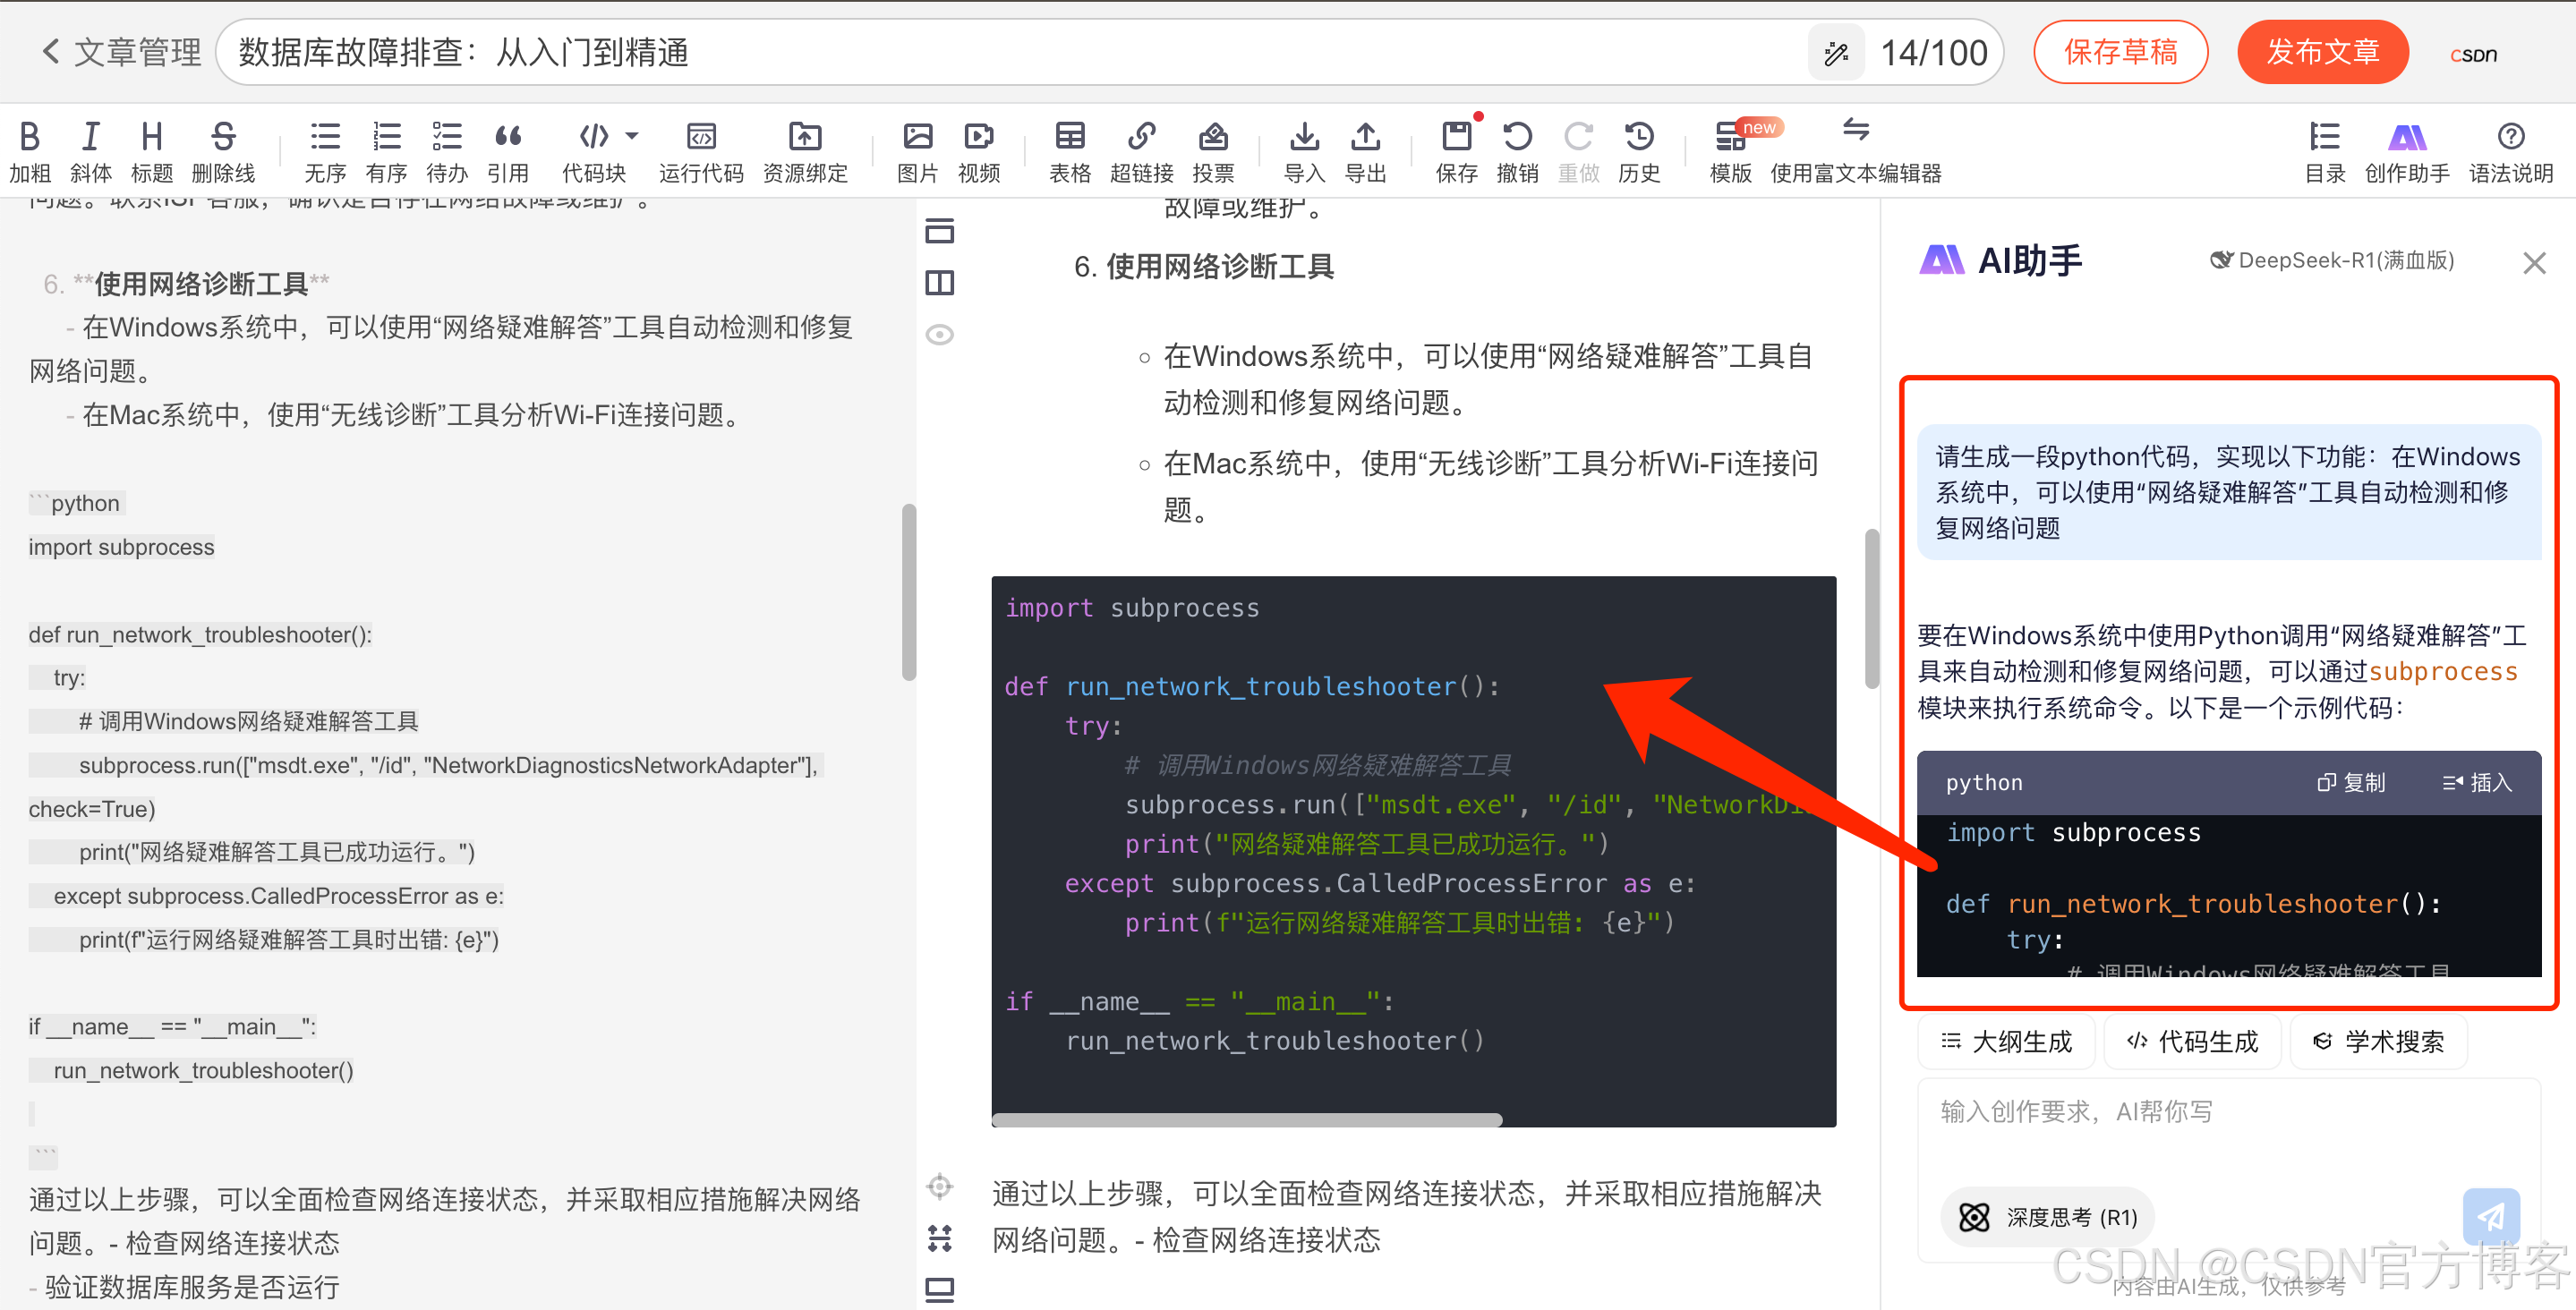Open DeepSeek-R1(满血版) model selector

click(2331, 260)
